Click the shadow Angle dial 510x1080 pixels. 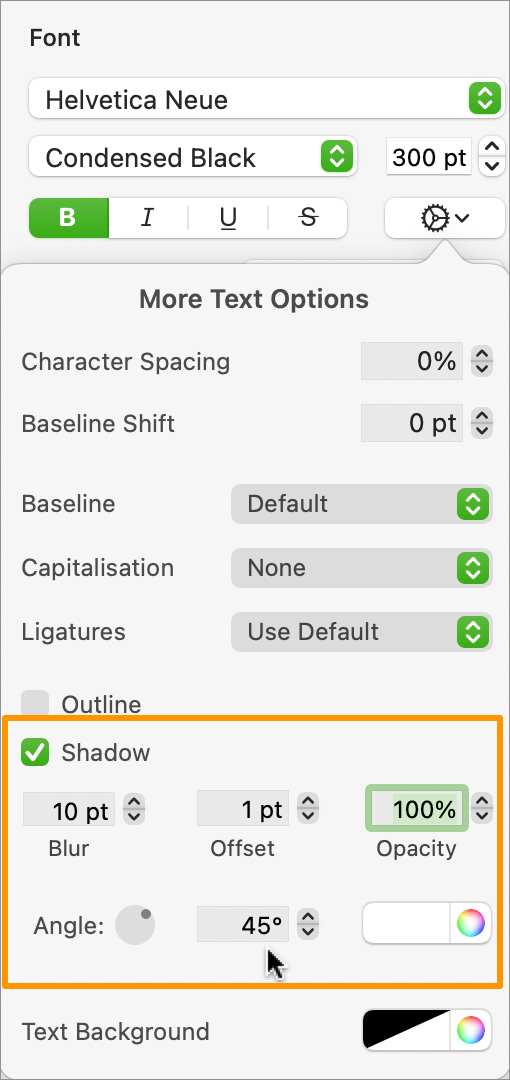tap(135, 926)
